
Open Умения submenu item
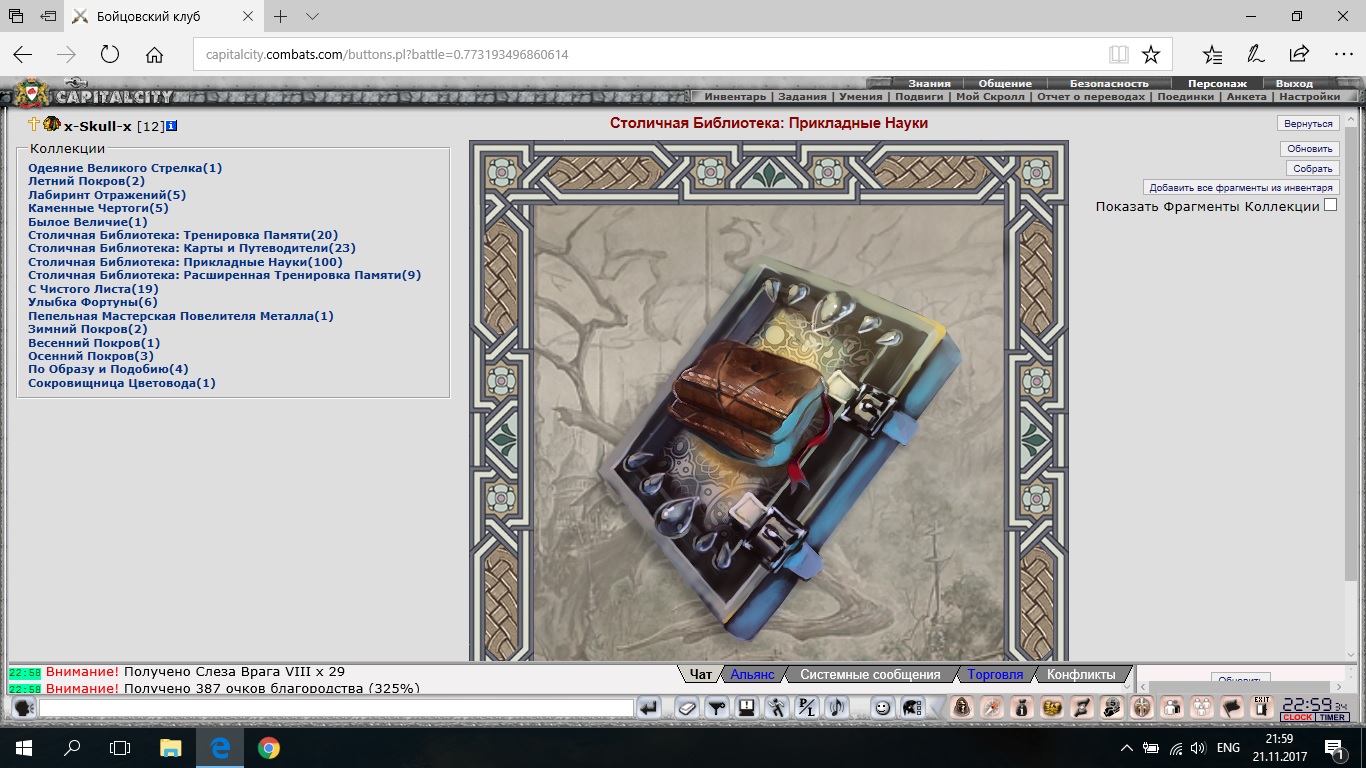pyautogui.click(x=861, y=97)
